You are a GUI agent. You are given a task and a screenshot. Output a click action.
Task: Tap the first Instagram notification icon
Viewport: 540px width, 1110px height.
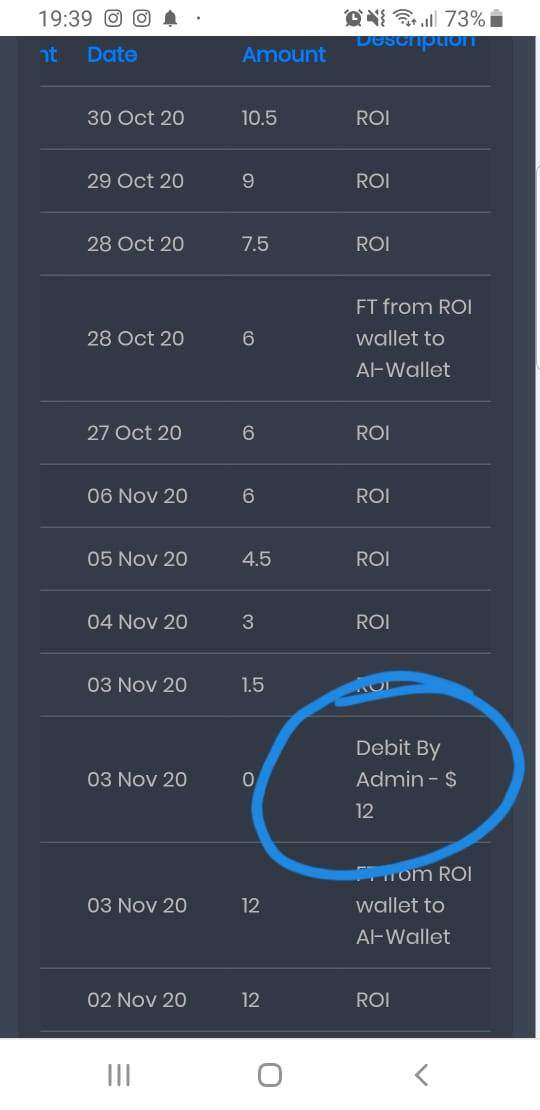[113, 18]
